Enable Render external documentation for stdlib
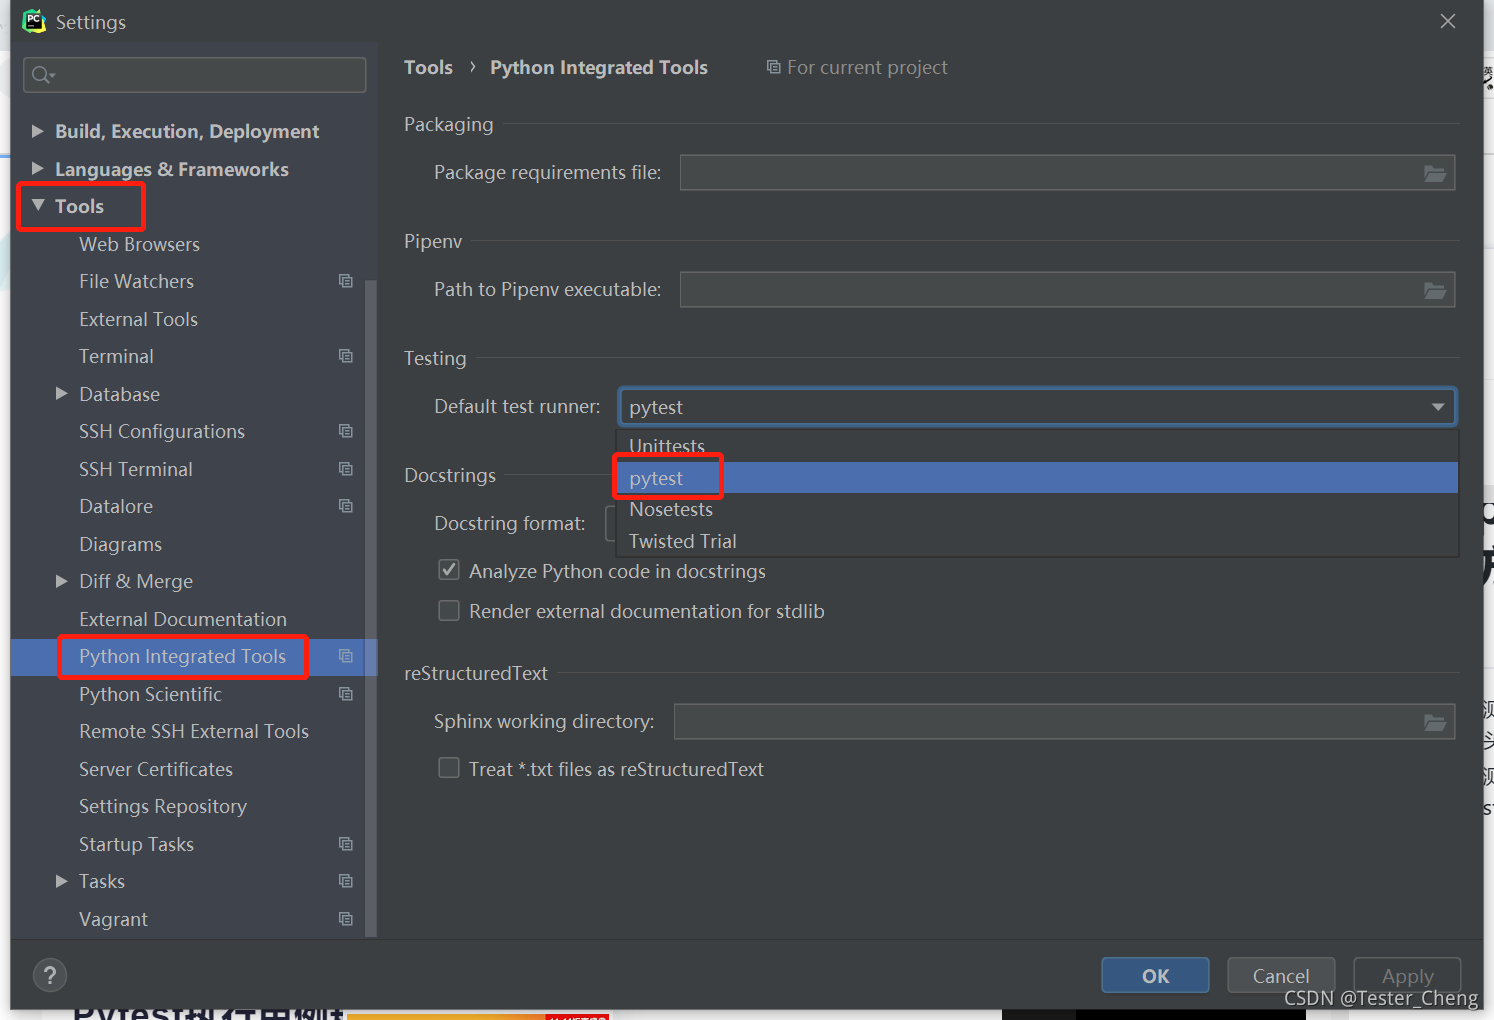1494x1020 pixels. point(449,611)
